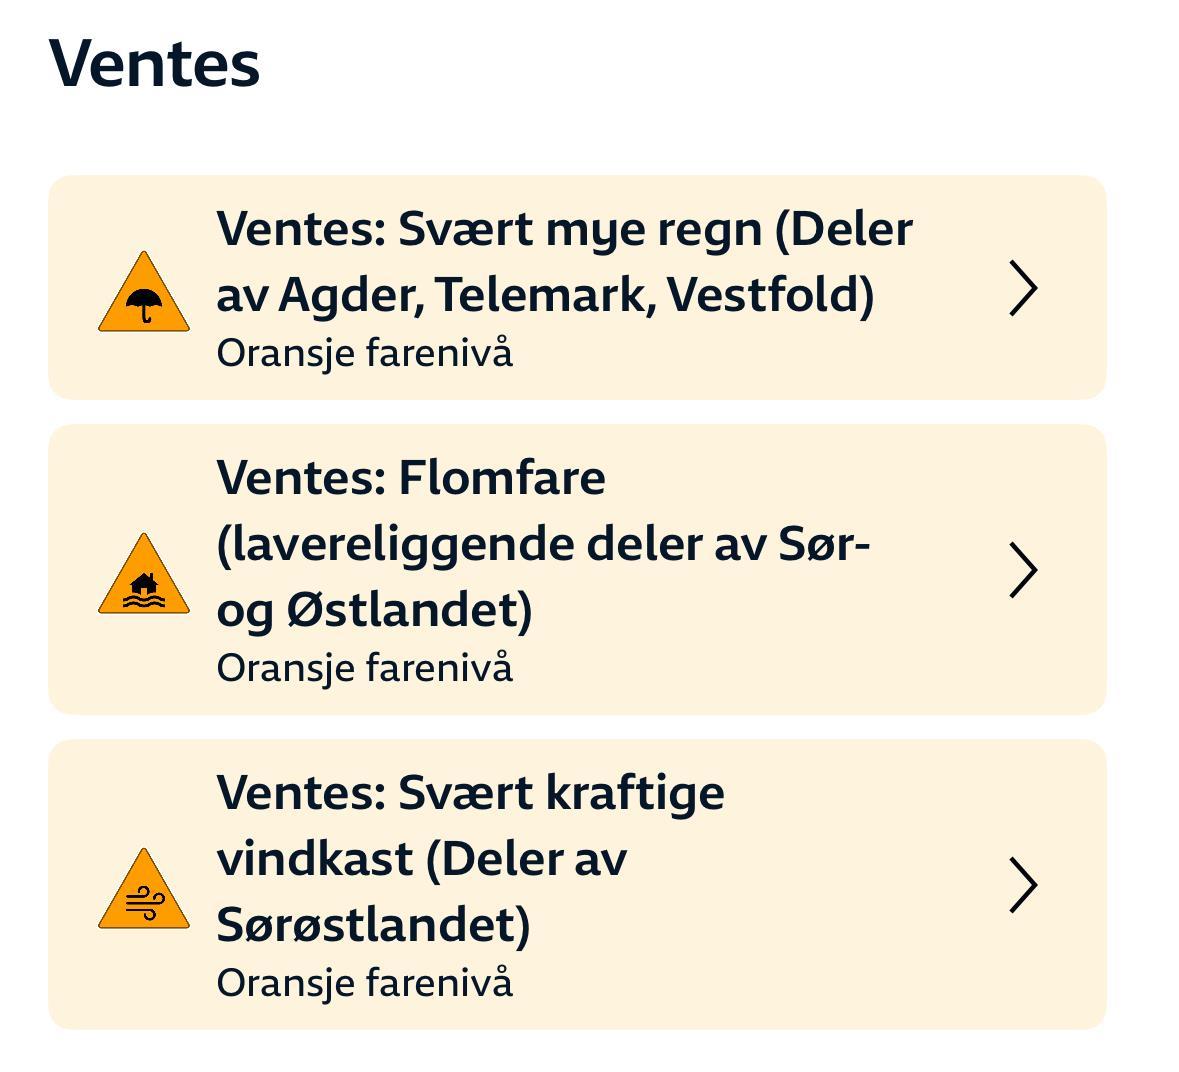The width and height of the screenshot is (1179, 1072).
Task: Click 'Oransje farenivå' under the rain warning
Action: coord(364,353)
